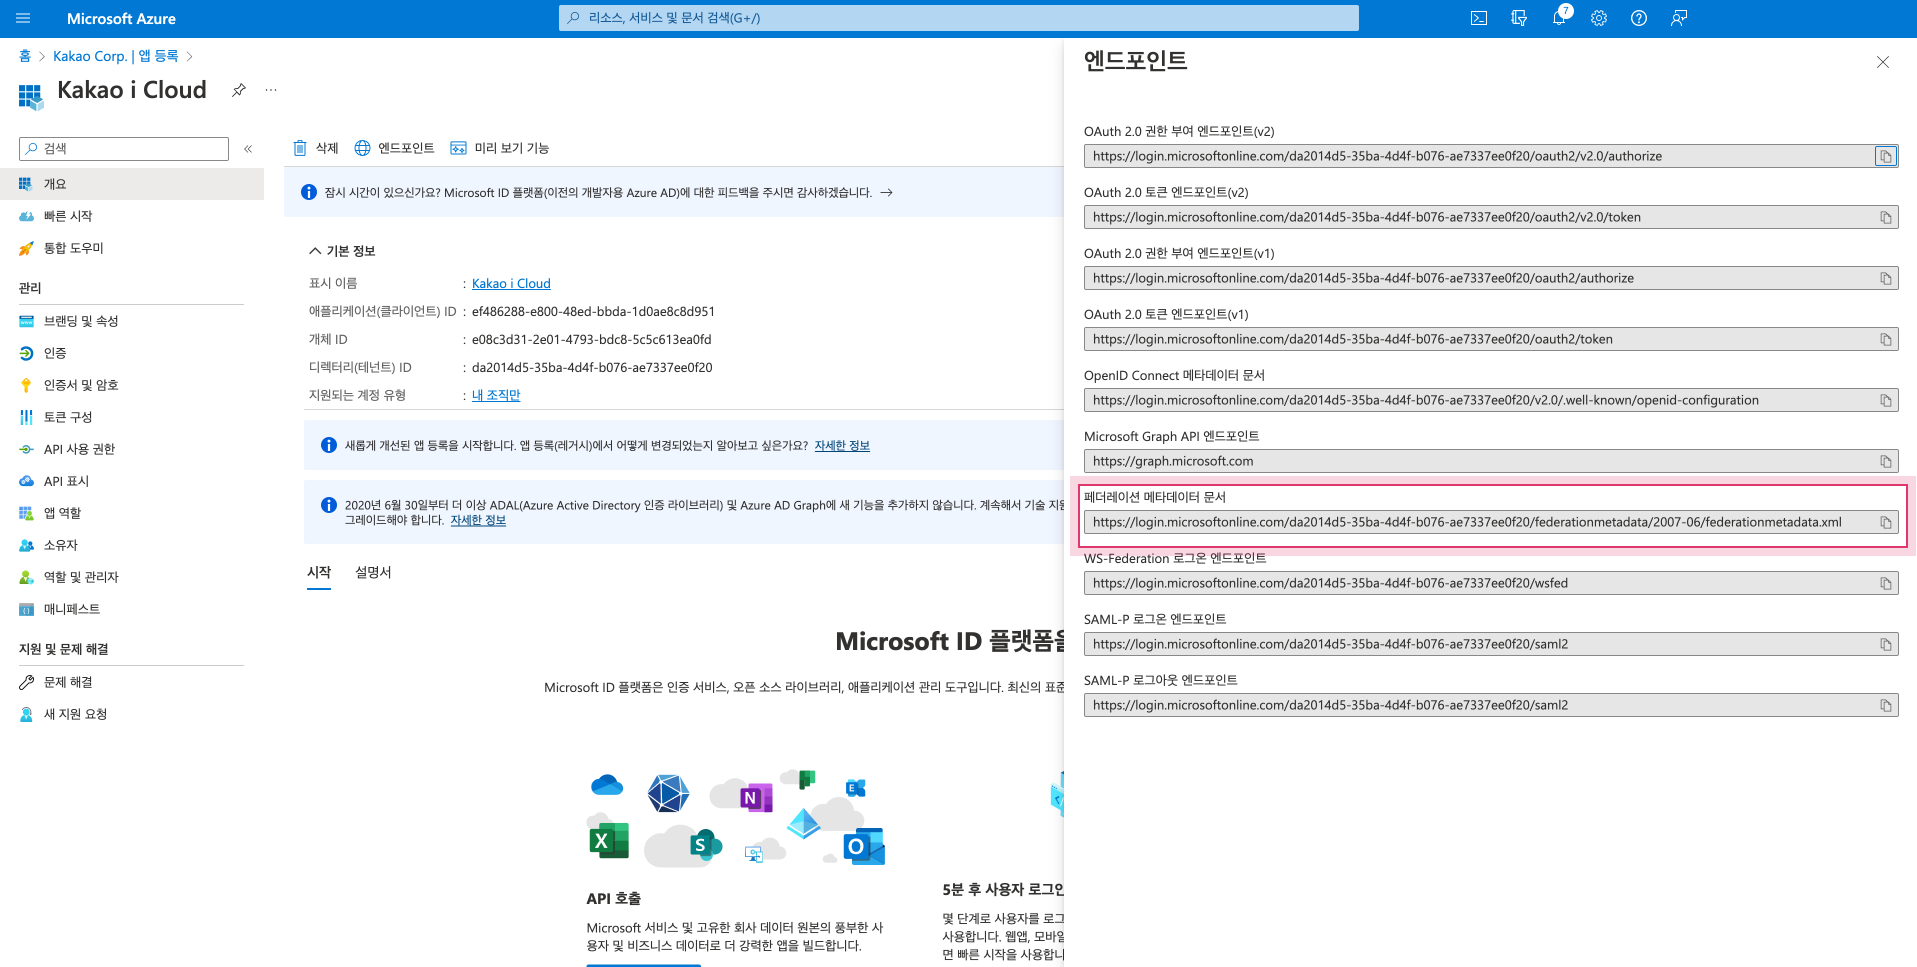Viewport: 1917px width, 967px height.
Task: Copy Microsoft Graph API endpoint URL
Action: click(x=1886, y=461)
